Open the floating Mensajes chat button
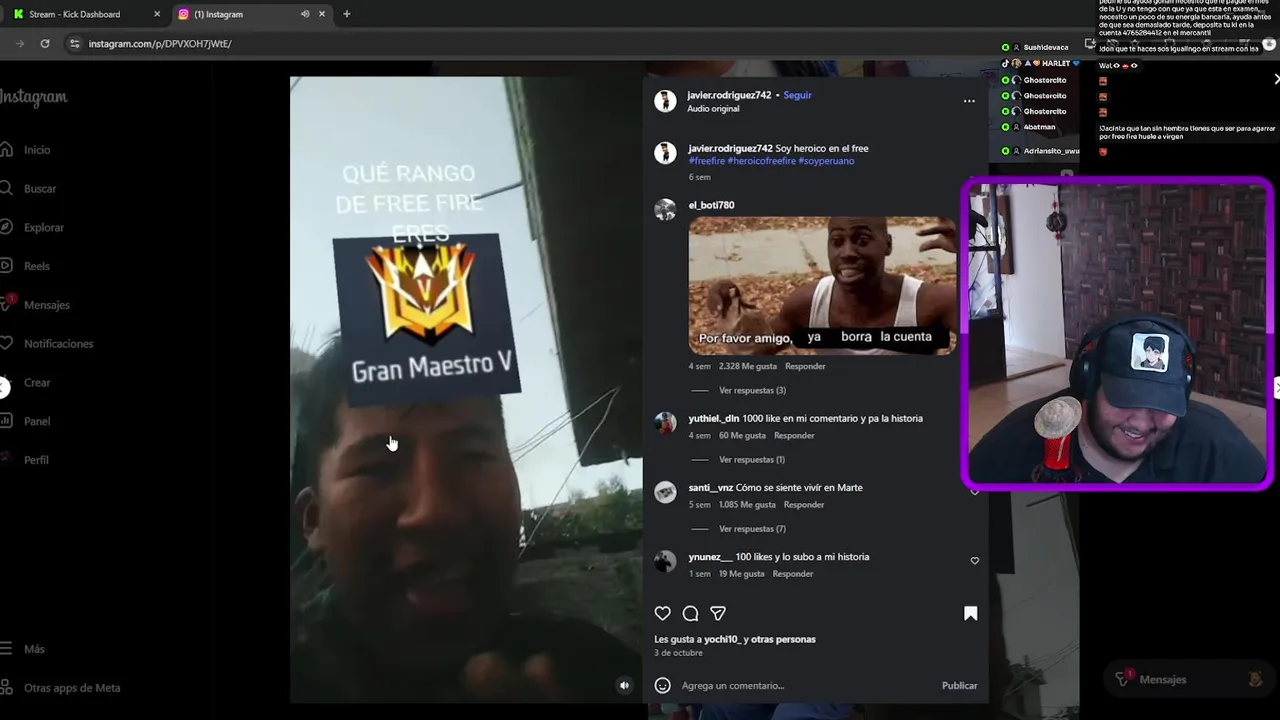This screenshot has height=720, width=1280. (1188, 680)
